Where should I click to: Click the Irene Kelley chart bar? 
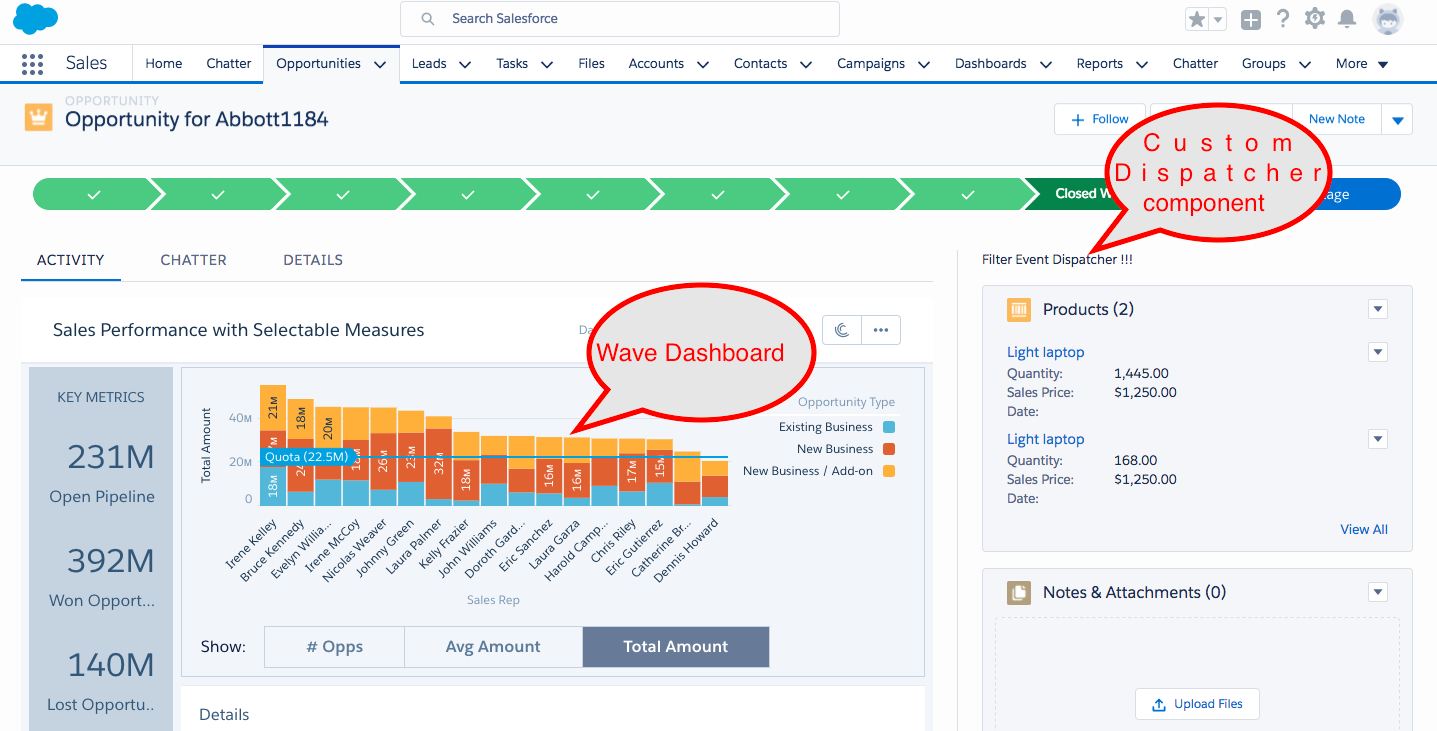(273, 445)
